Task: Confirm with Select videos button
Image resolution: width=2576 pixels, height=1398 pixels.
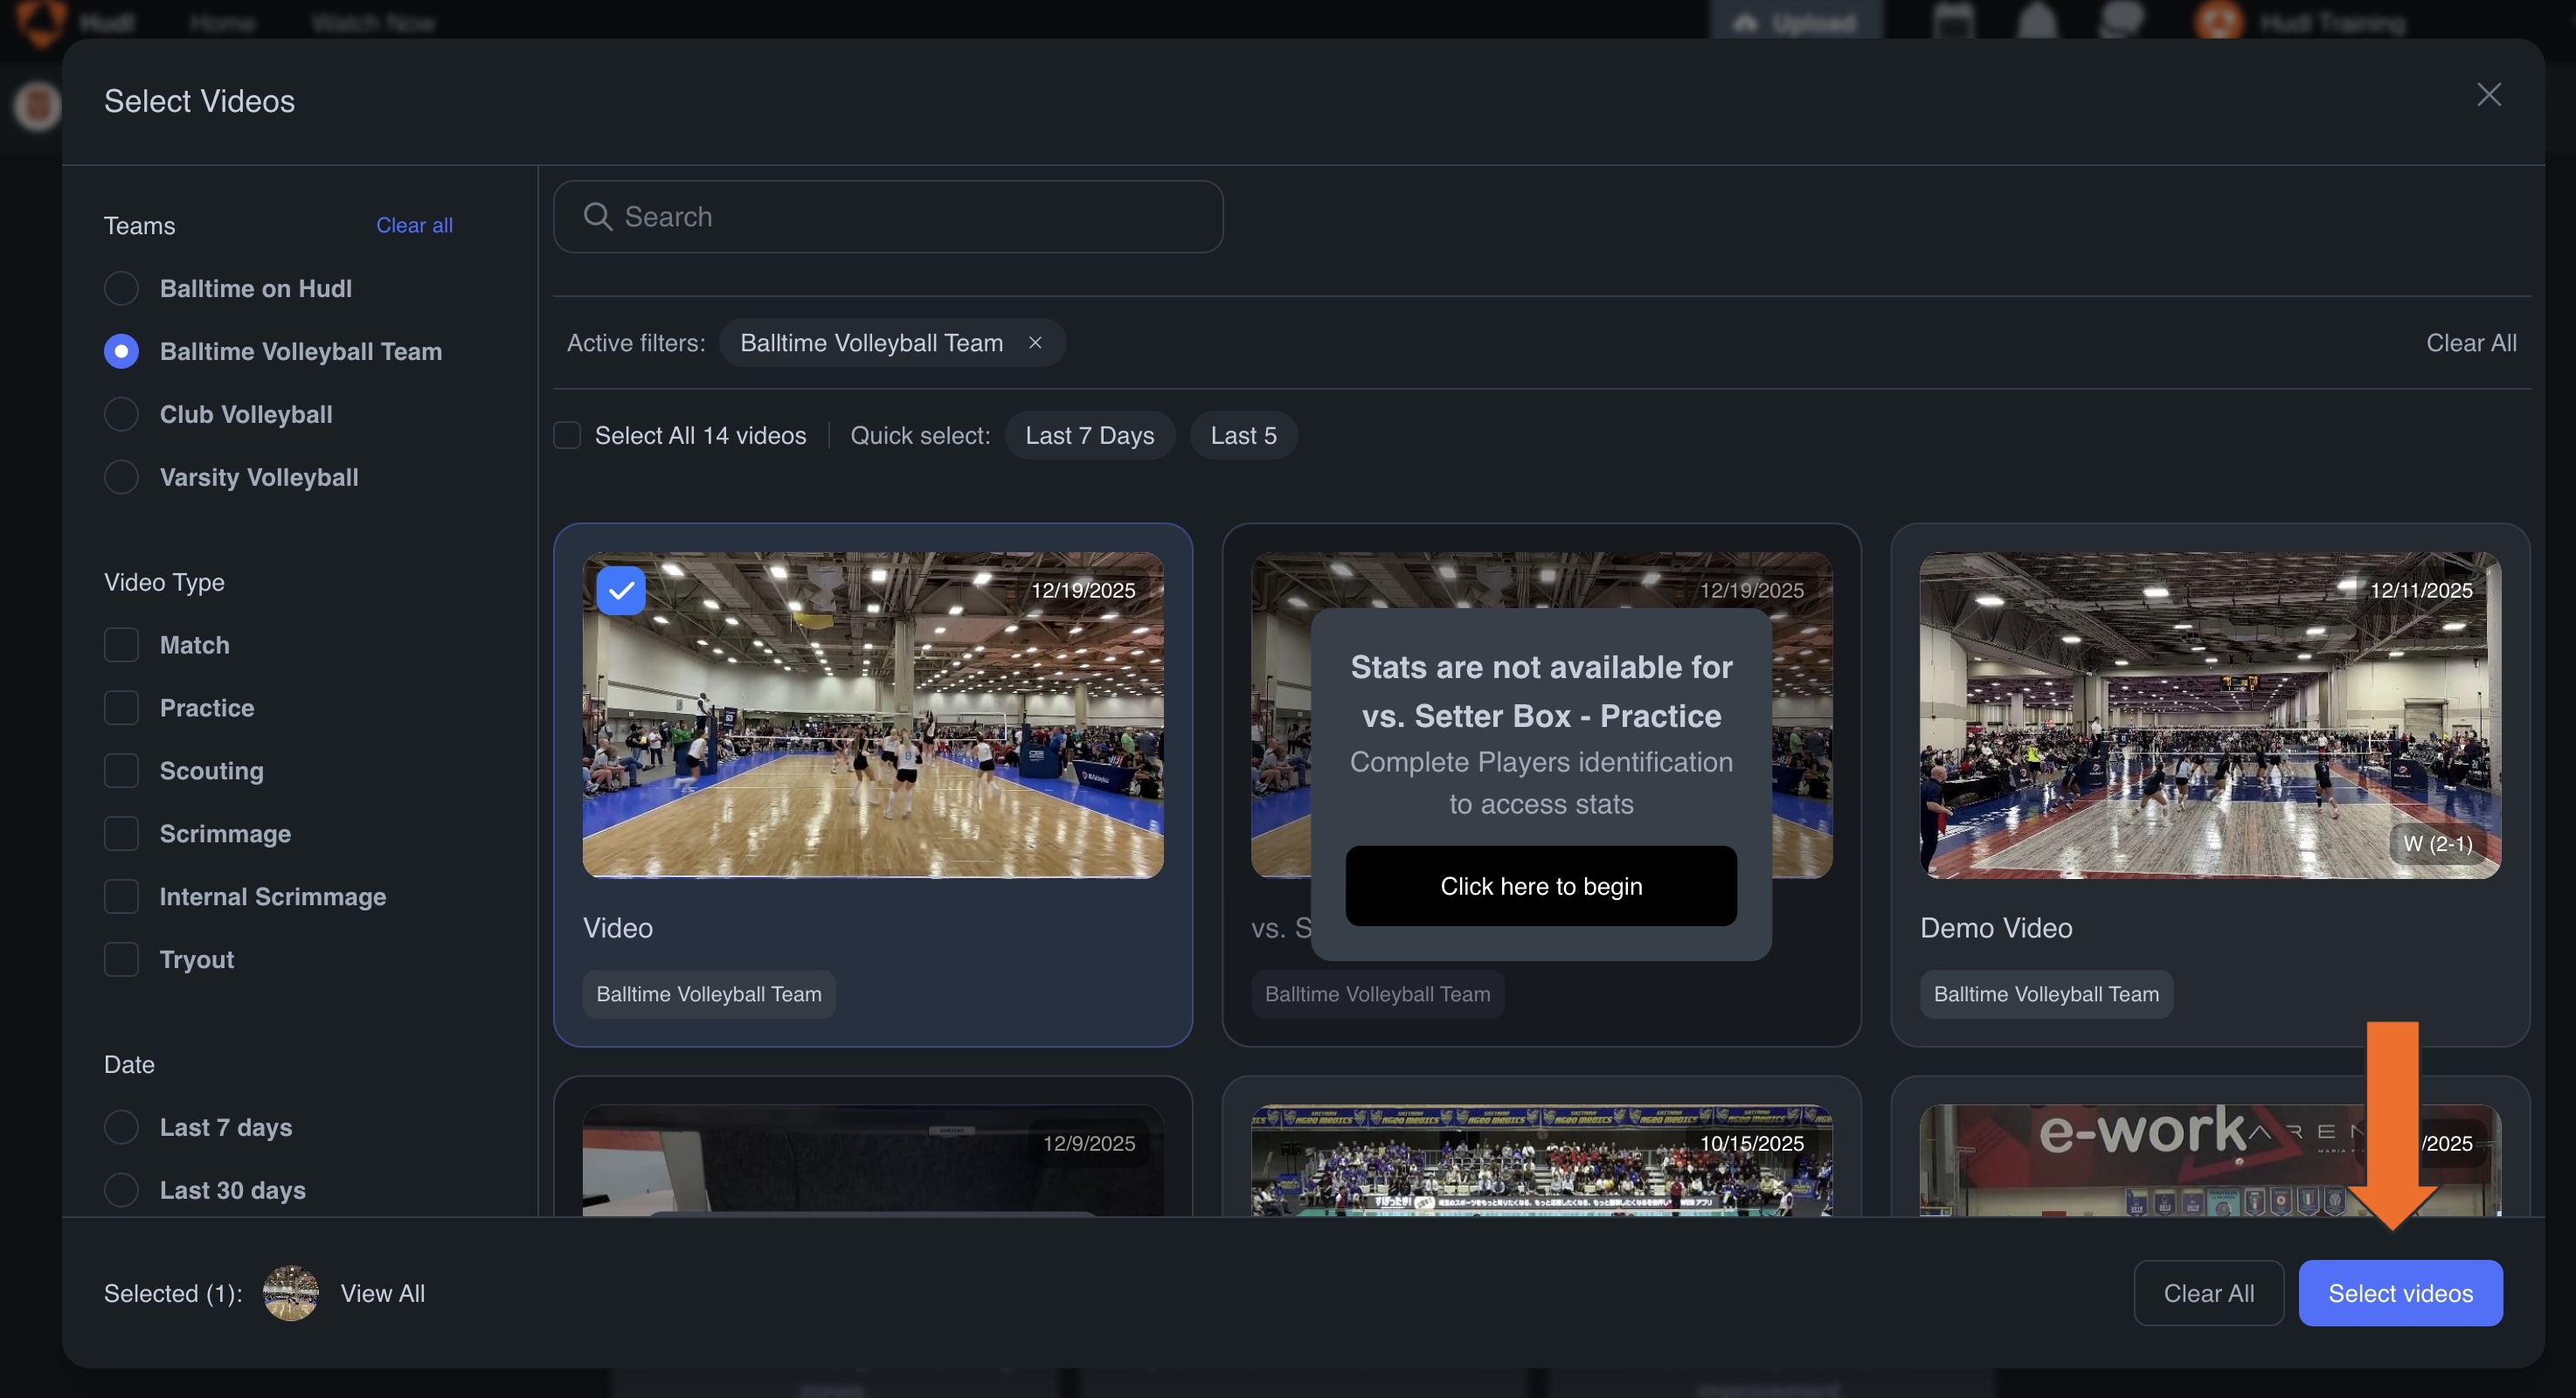Action: point(2400,1293)
